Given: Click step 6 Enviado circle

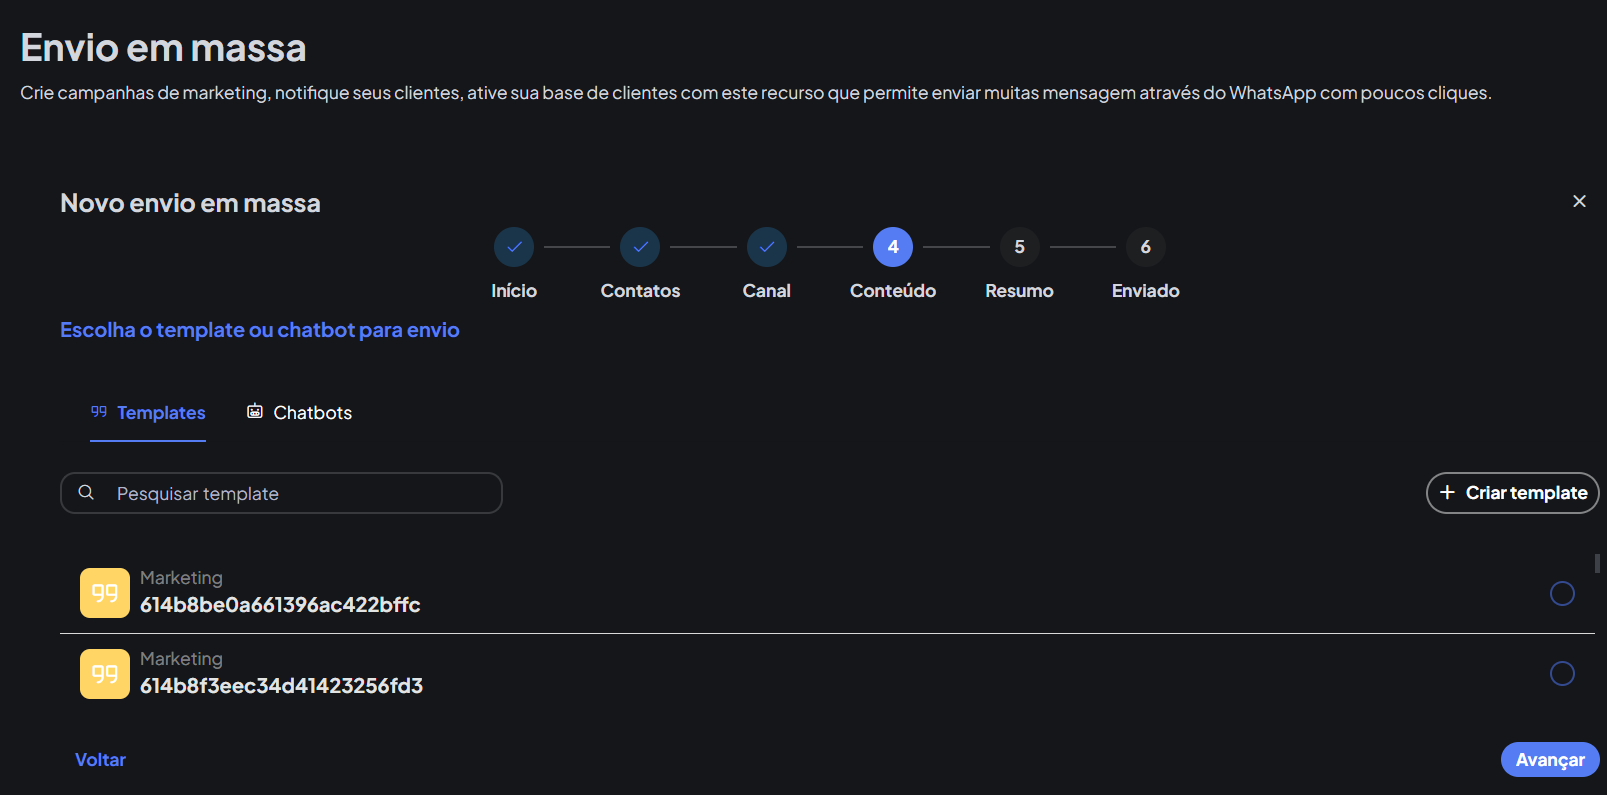Looking at the screenshot, I should (x=1145, y=247).
